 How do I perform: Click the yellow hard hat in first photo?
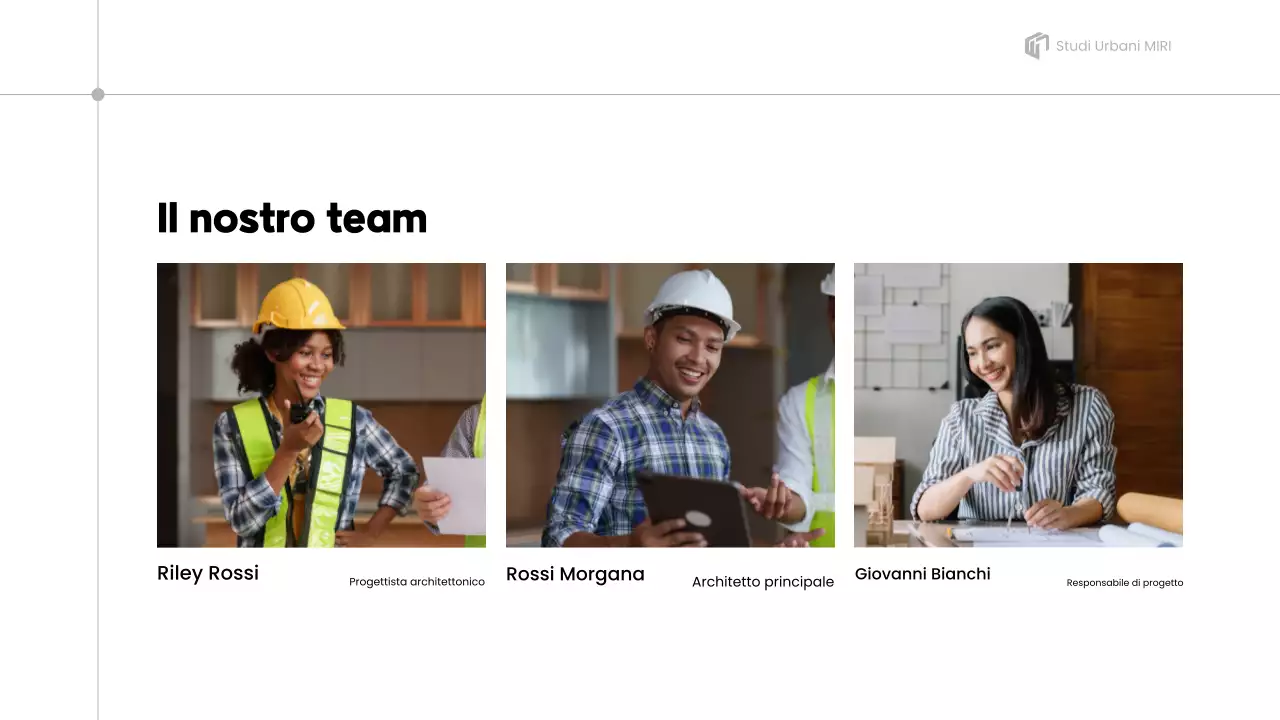(297, 306)
